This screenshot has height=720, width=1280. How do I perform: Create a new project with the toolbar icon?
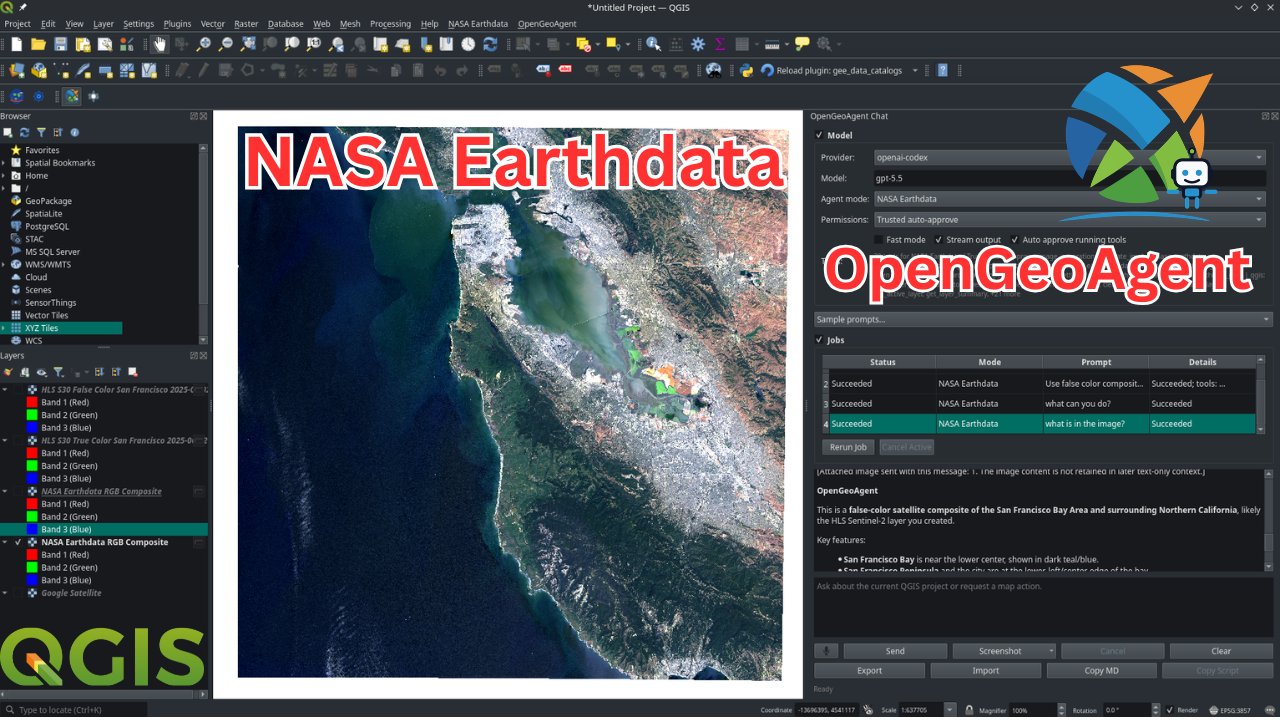coord(16,44)
